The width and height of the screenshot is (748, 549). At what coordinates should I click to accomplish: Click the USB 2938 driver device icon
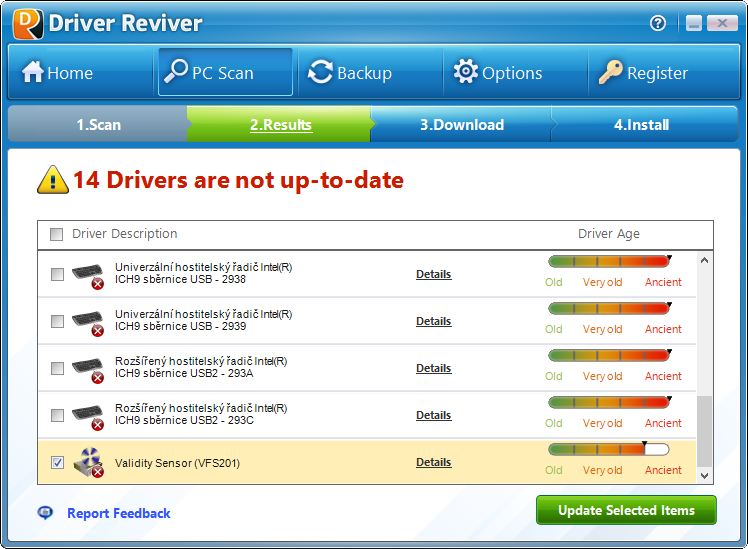point(88,276)
